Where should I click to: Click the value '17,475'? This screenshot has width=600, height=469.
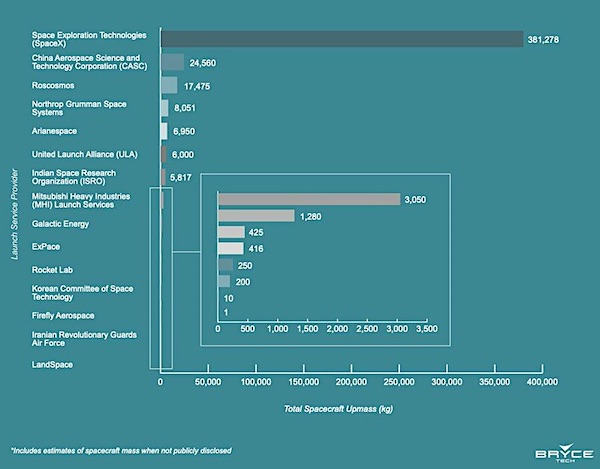[197, 86]
